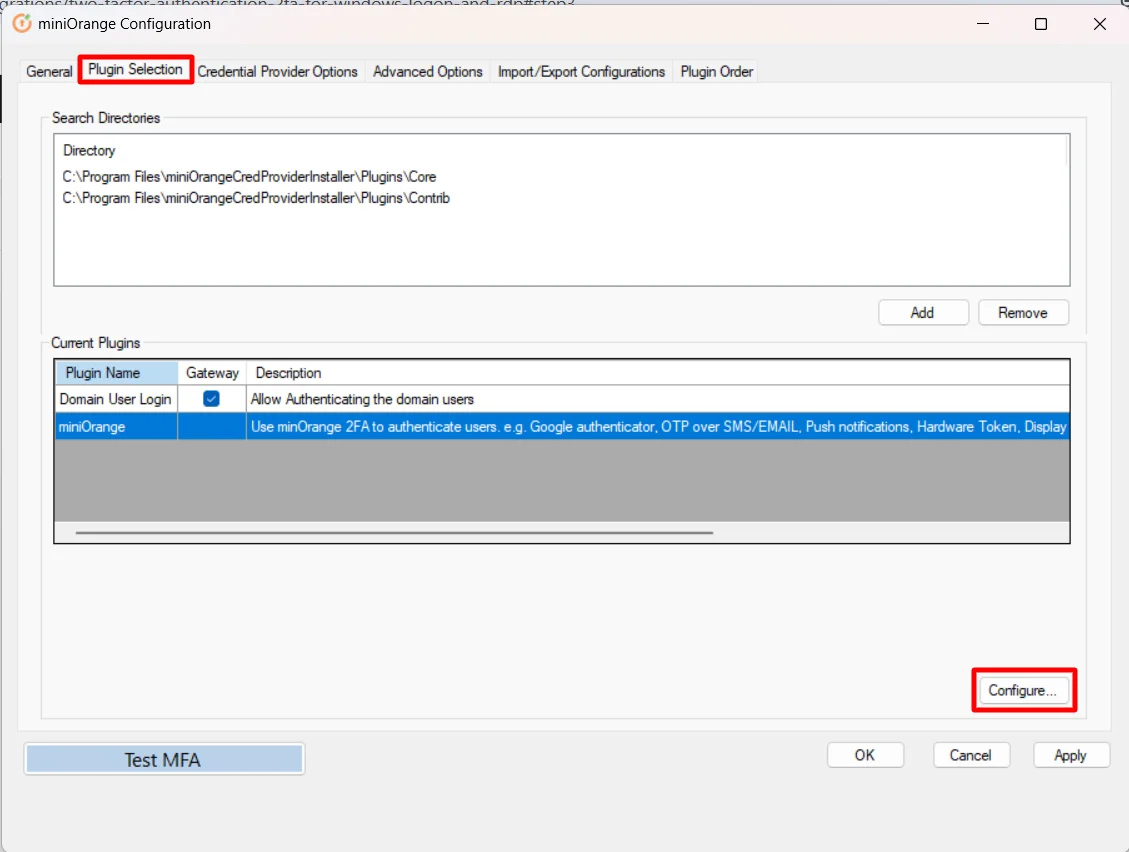1129x852 pixels.
Task: Open the Configure dialog for miniOrange plugin
Action: pos(1023,690)
